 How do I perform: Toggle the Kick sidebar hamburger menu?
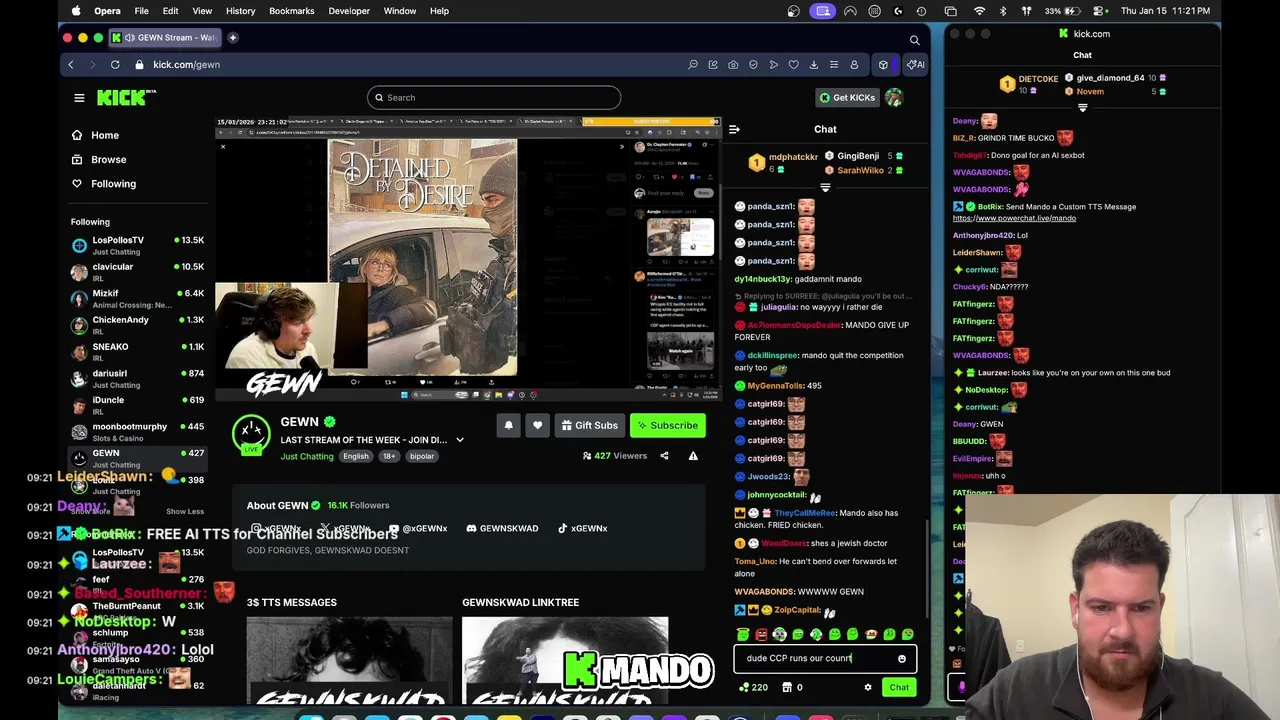pyautogui.click(x=79, y=98)
